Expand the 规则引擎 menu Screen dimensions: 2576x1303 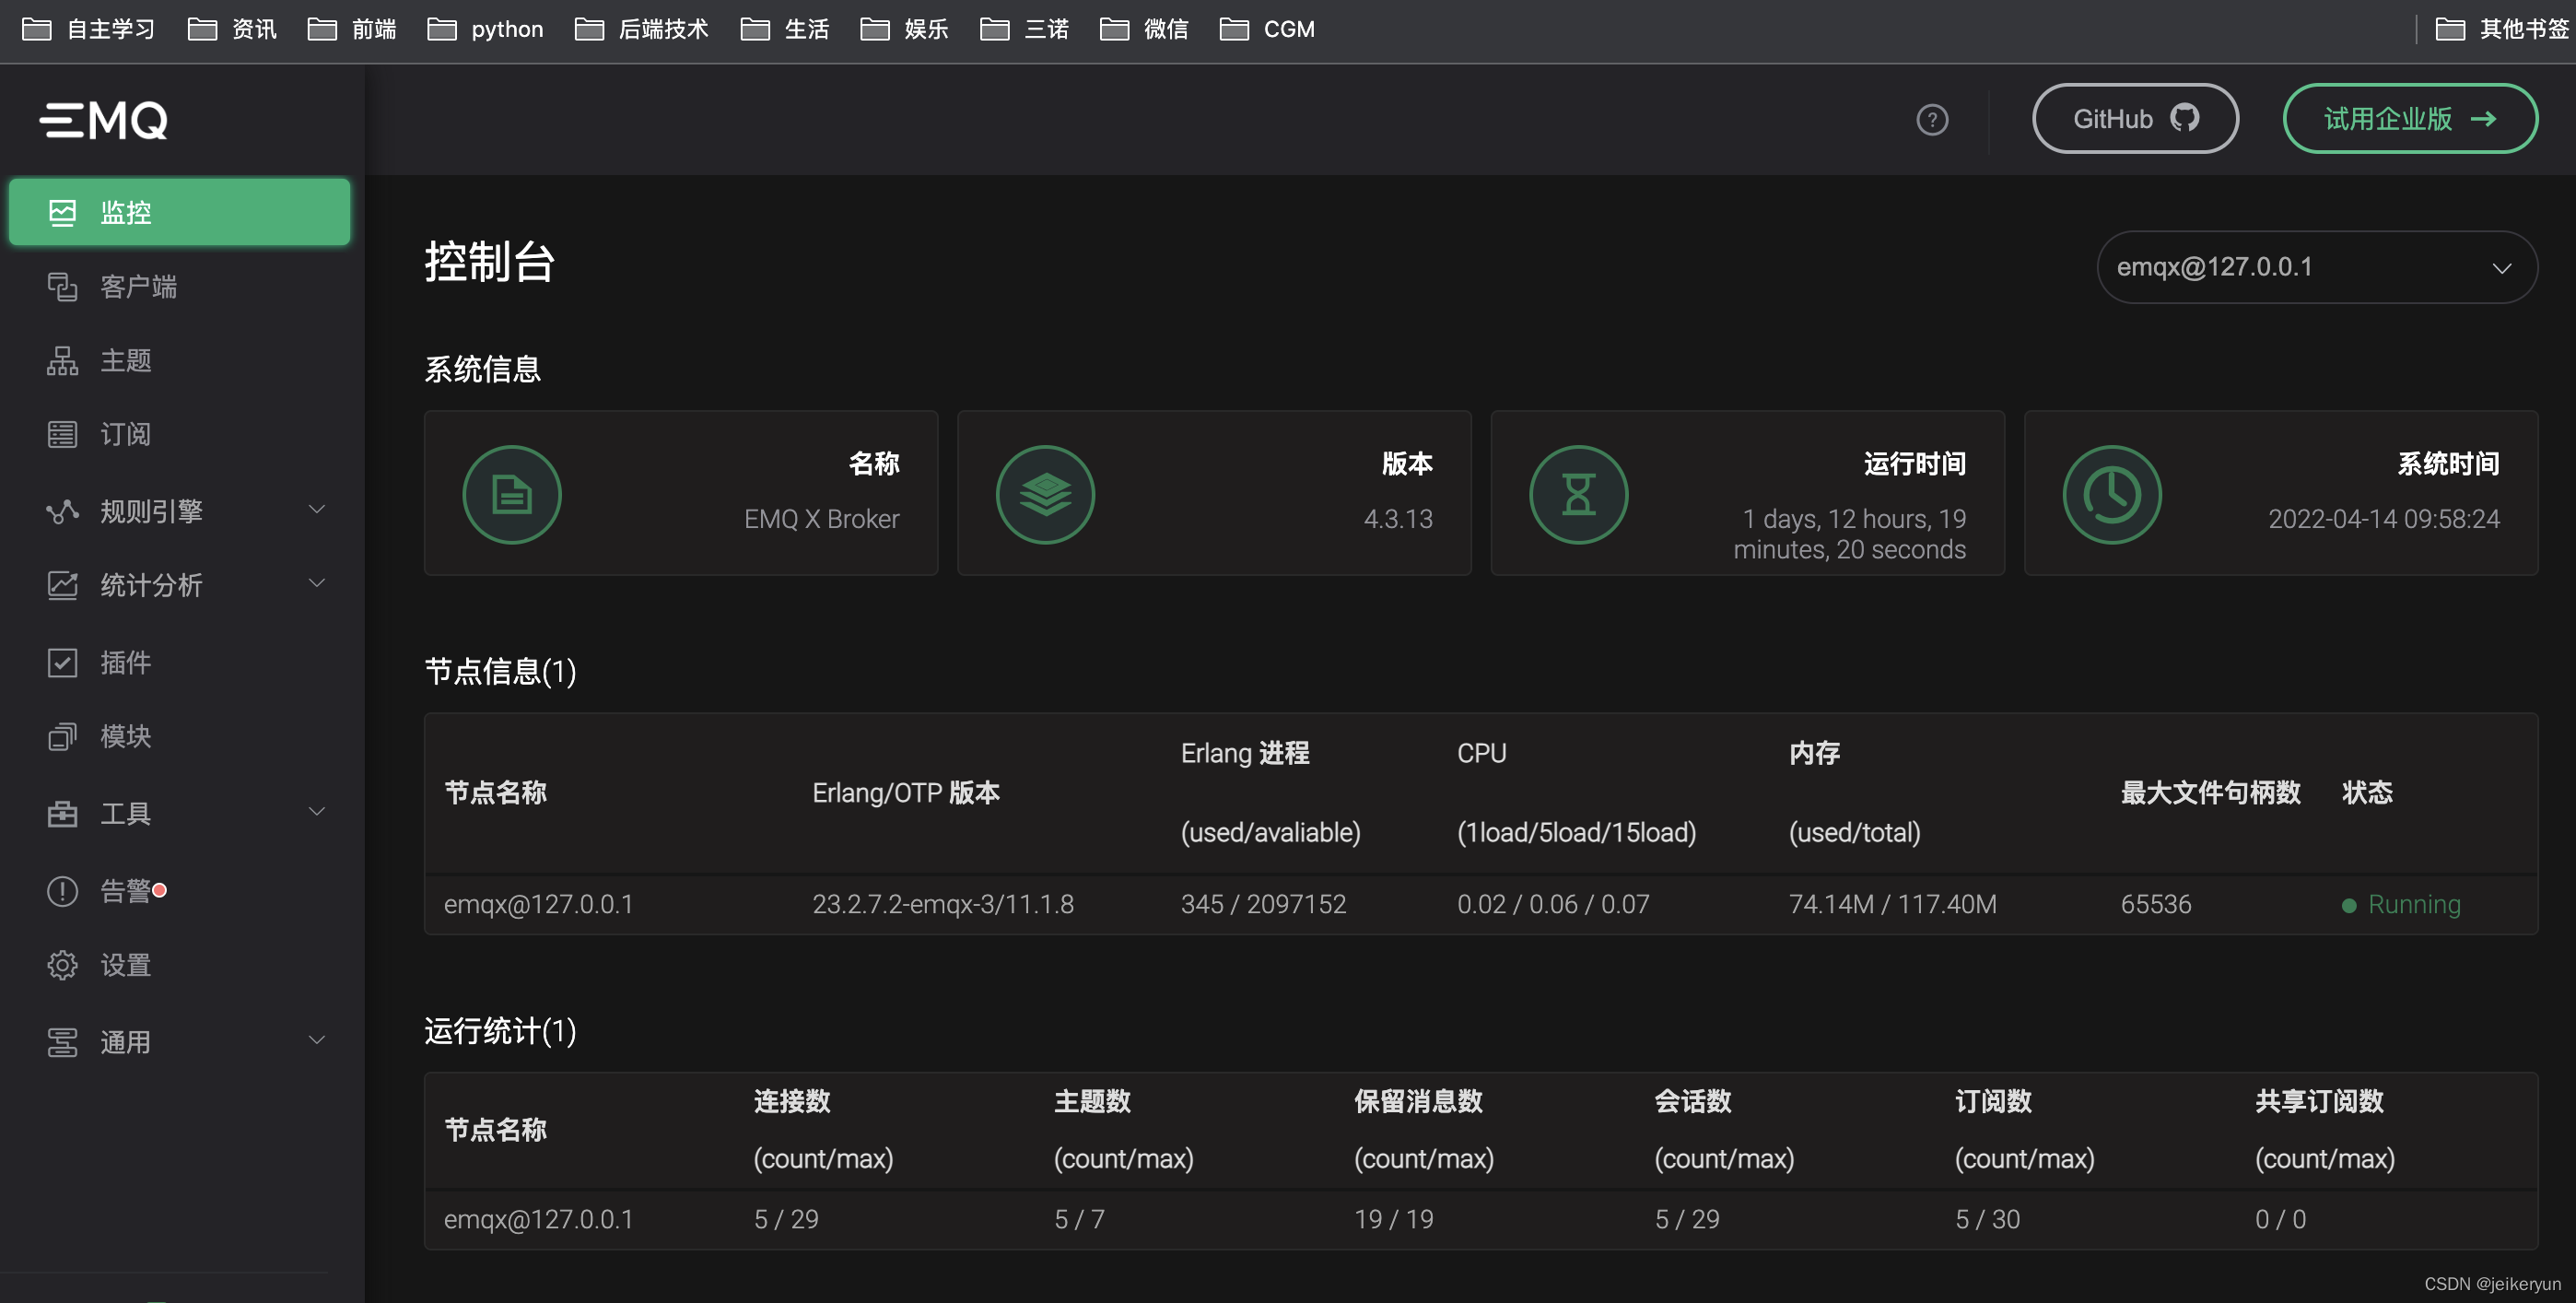(x=180, y=510)
